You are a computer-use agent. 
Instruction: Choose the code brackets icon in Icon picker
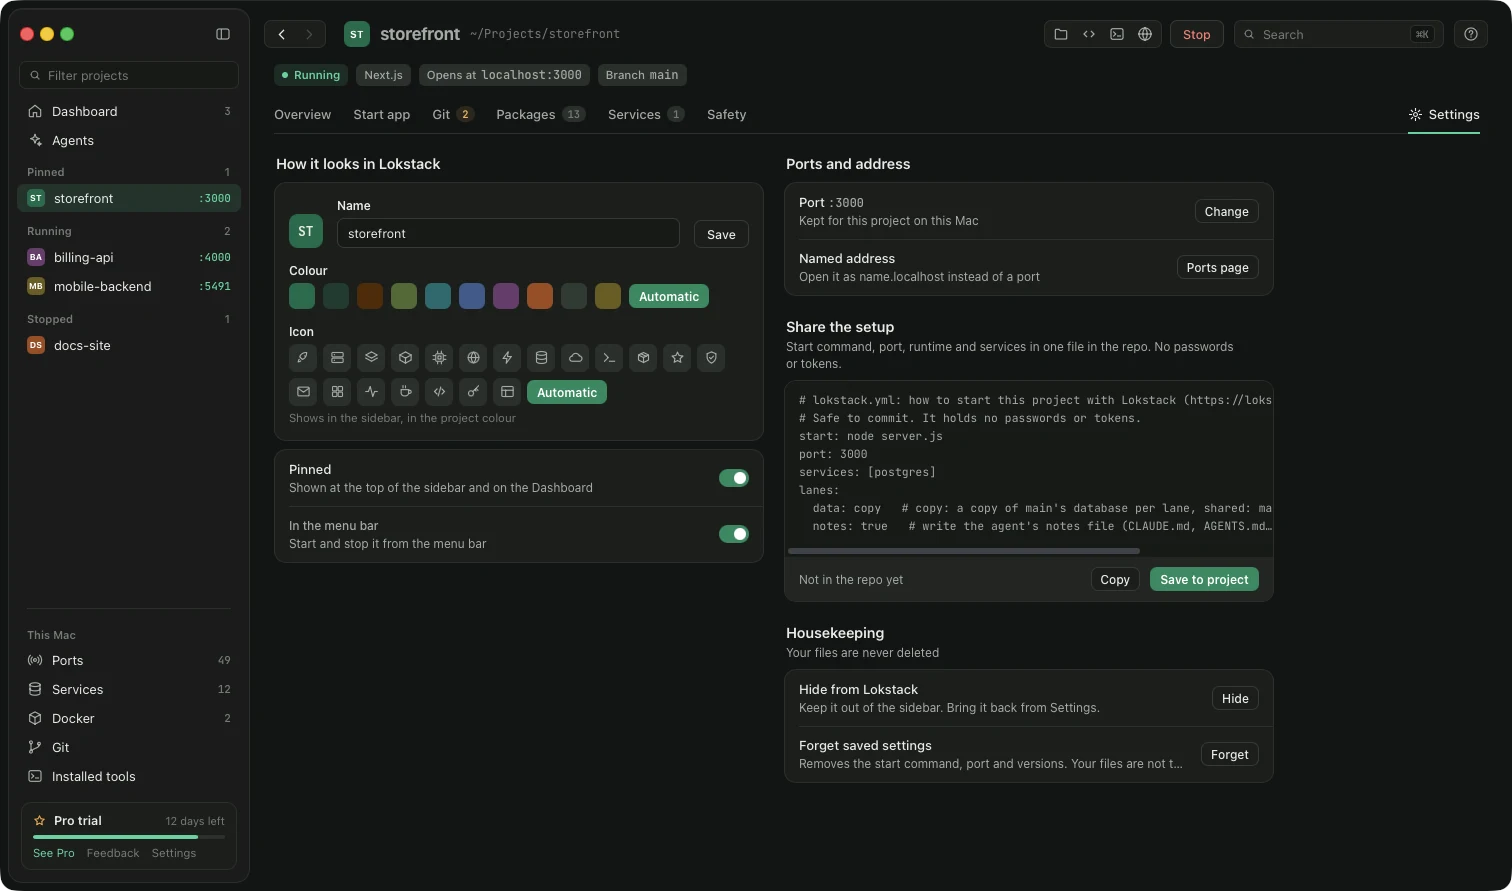[x=439, y=392]
